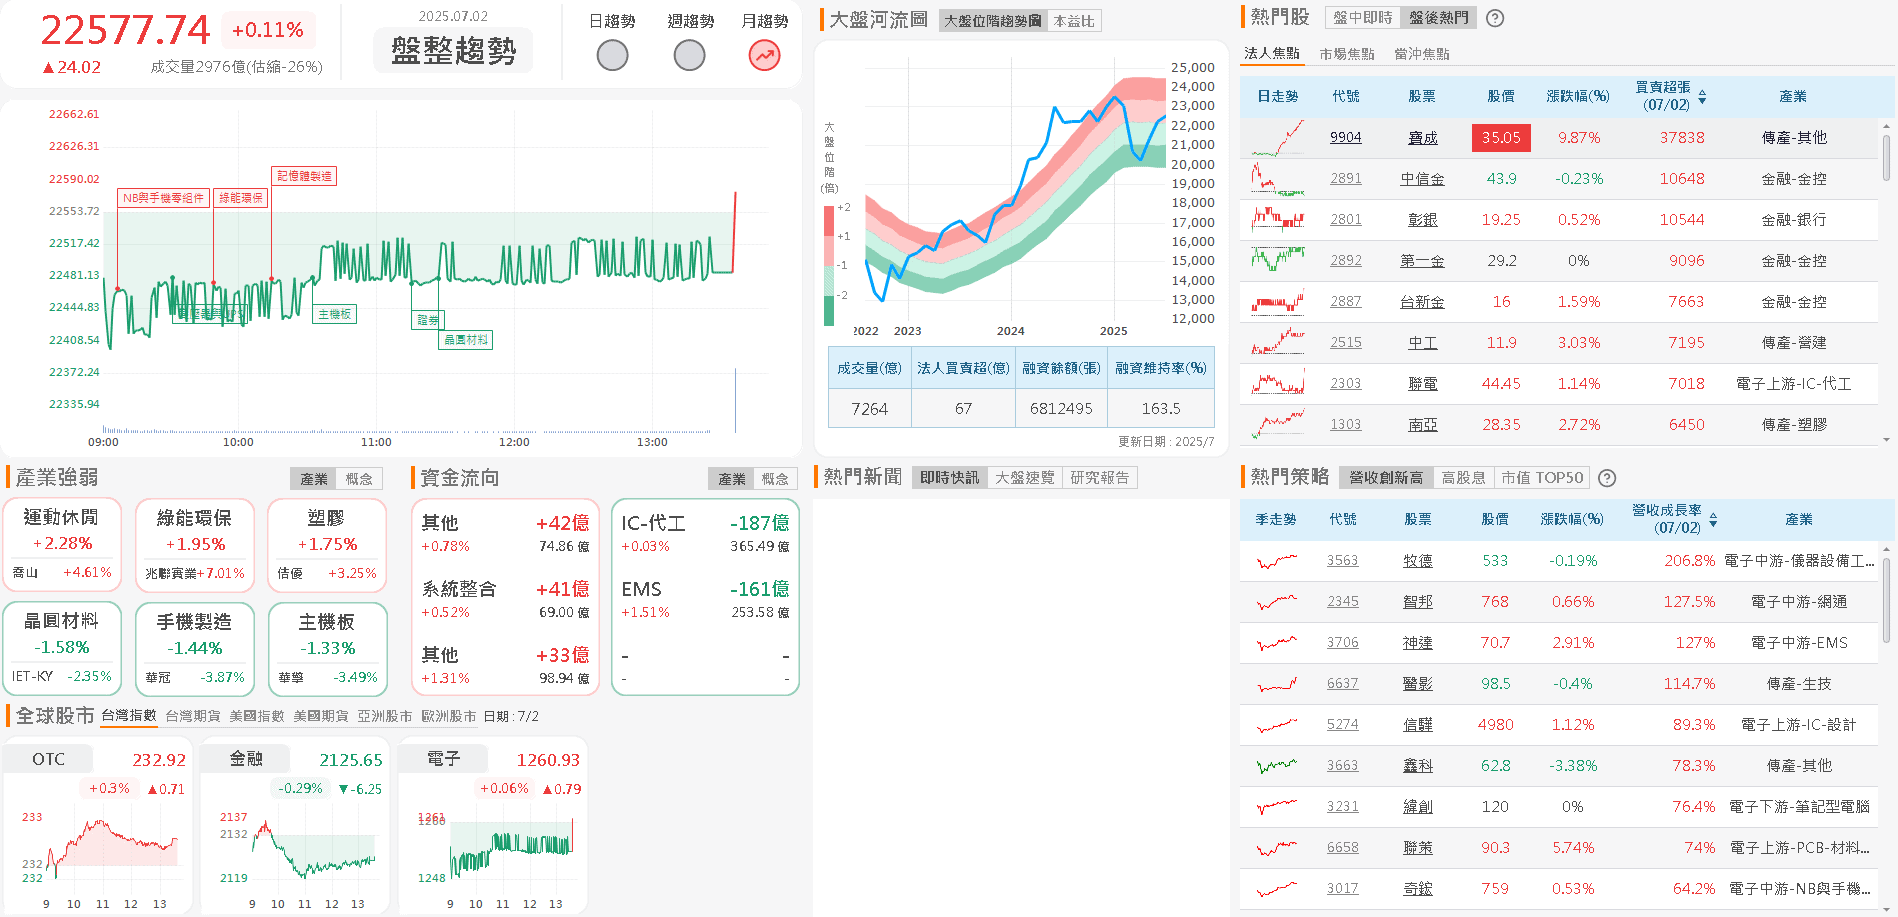Image resolution: width=1898 pixels, height=917 pixels.
Task: Click 綠能環保 marker label on index chart
Action: point(240,198)
